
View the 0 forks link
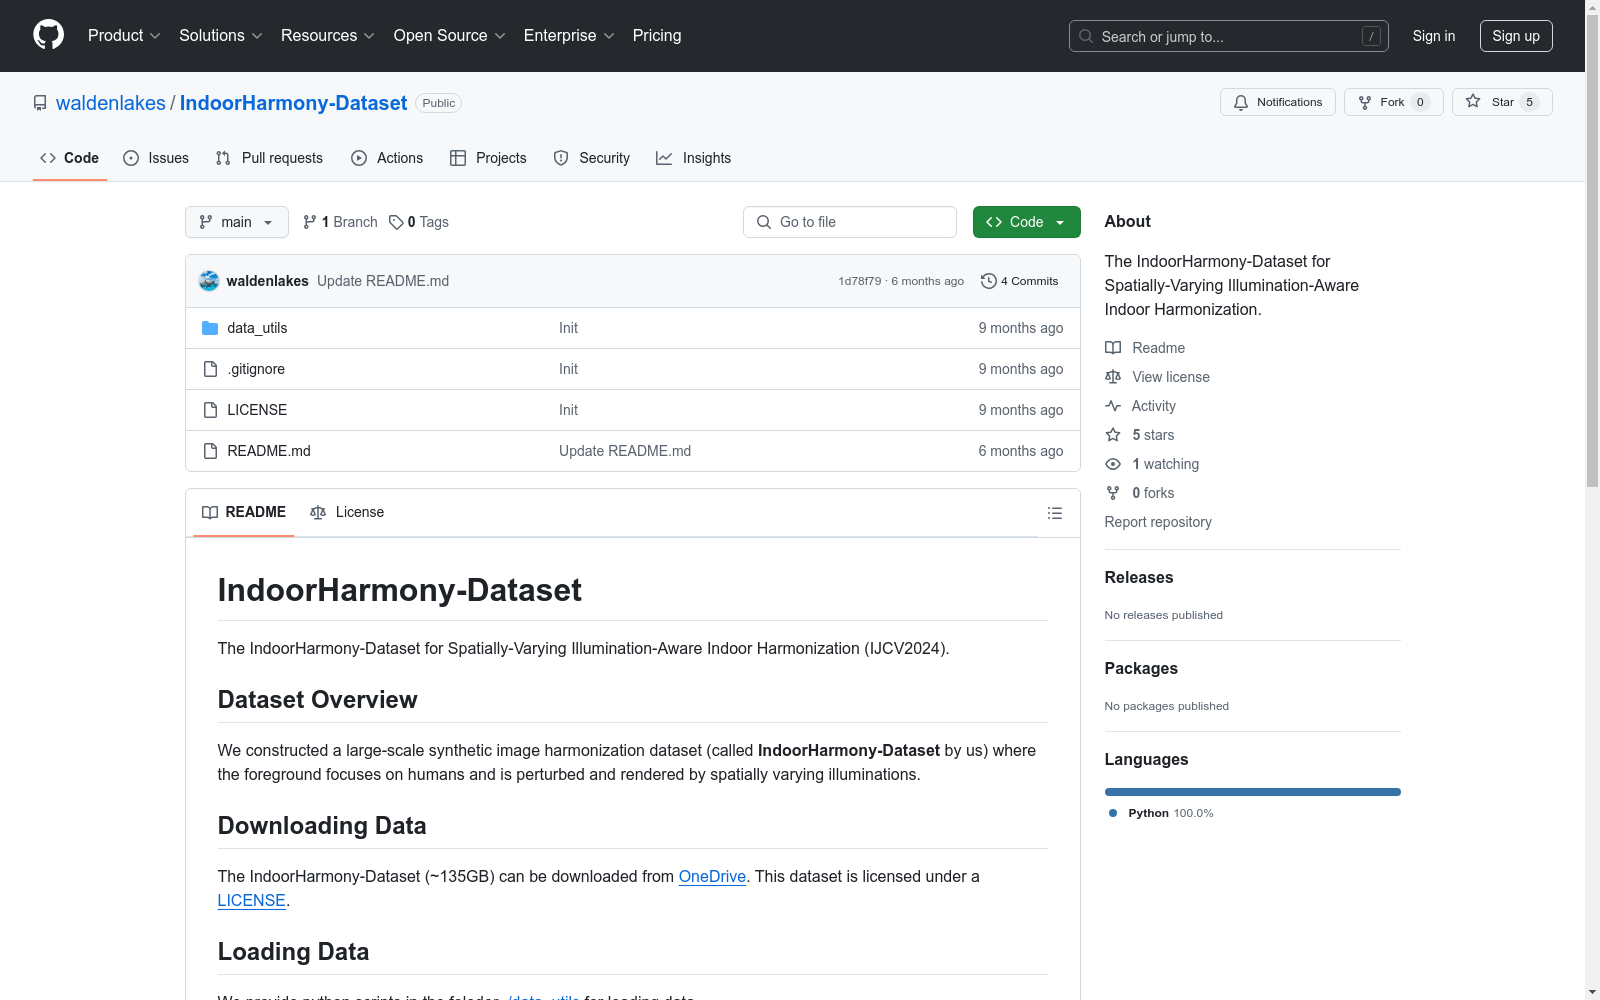1140,493
